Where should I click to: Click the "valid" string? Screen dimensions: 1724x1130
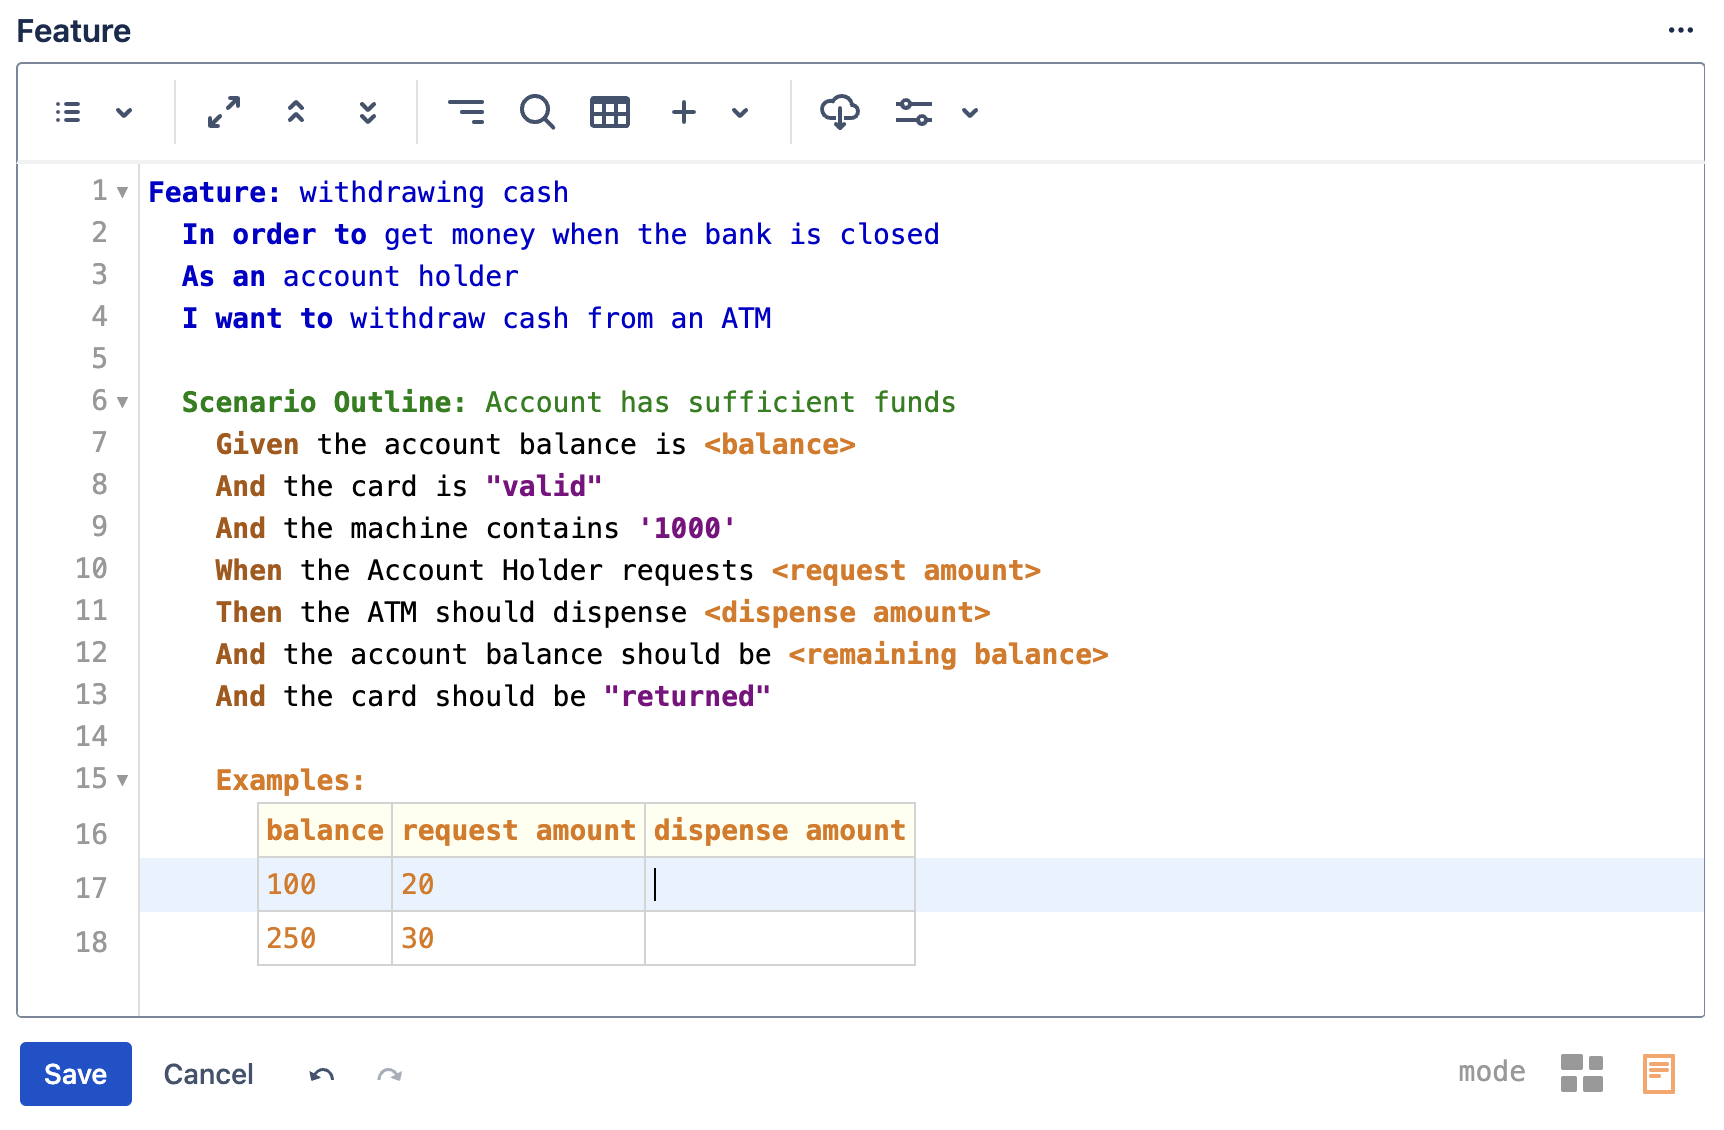tap(544, 486)
